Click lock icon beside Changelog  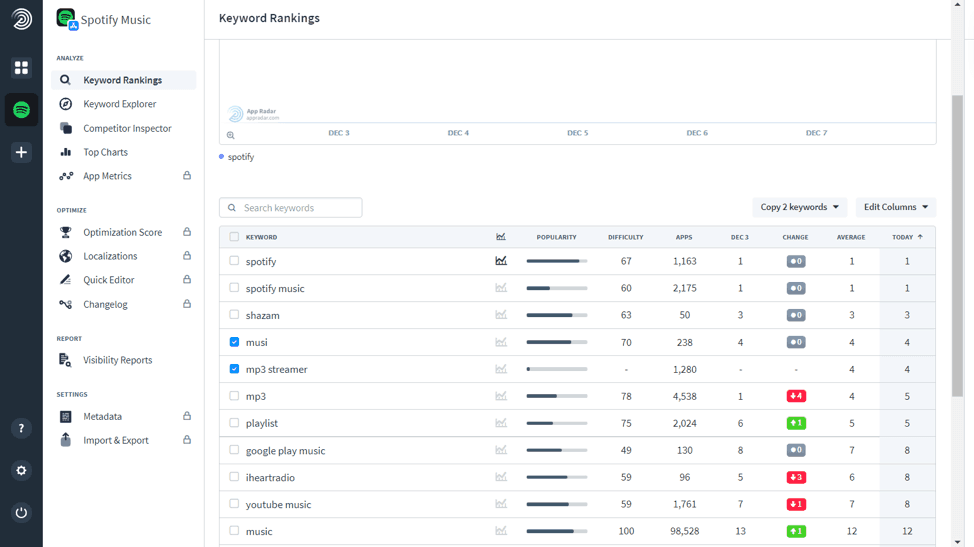pyautogui.click(x=187, y=304)
